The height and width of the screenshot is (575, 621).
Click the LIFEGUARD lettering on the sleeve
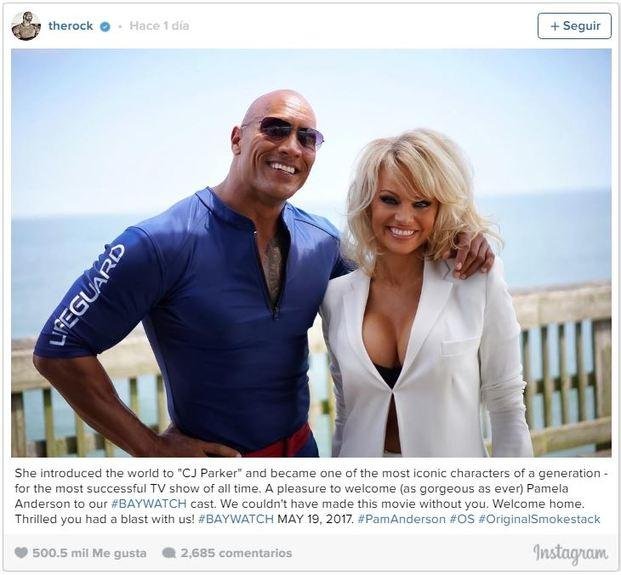coord(86,295)
